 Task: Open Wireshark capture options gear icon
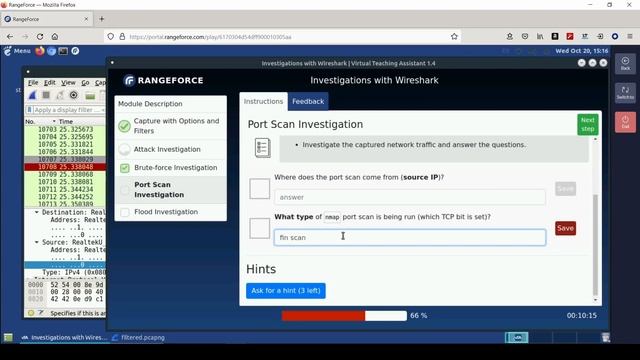point(73,95)
